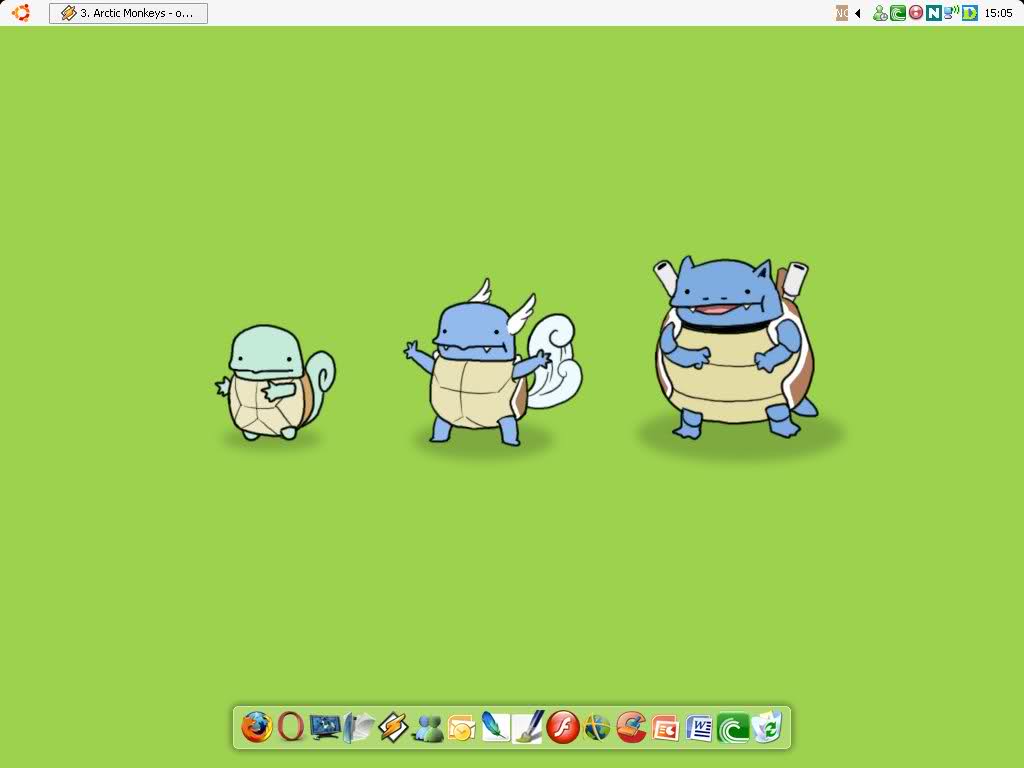1024x768 pixels.
Task: Open Messenger tray icon with clock
Action: [880, 13]
